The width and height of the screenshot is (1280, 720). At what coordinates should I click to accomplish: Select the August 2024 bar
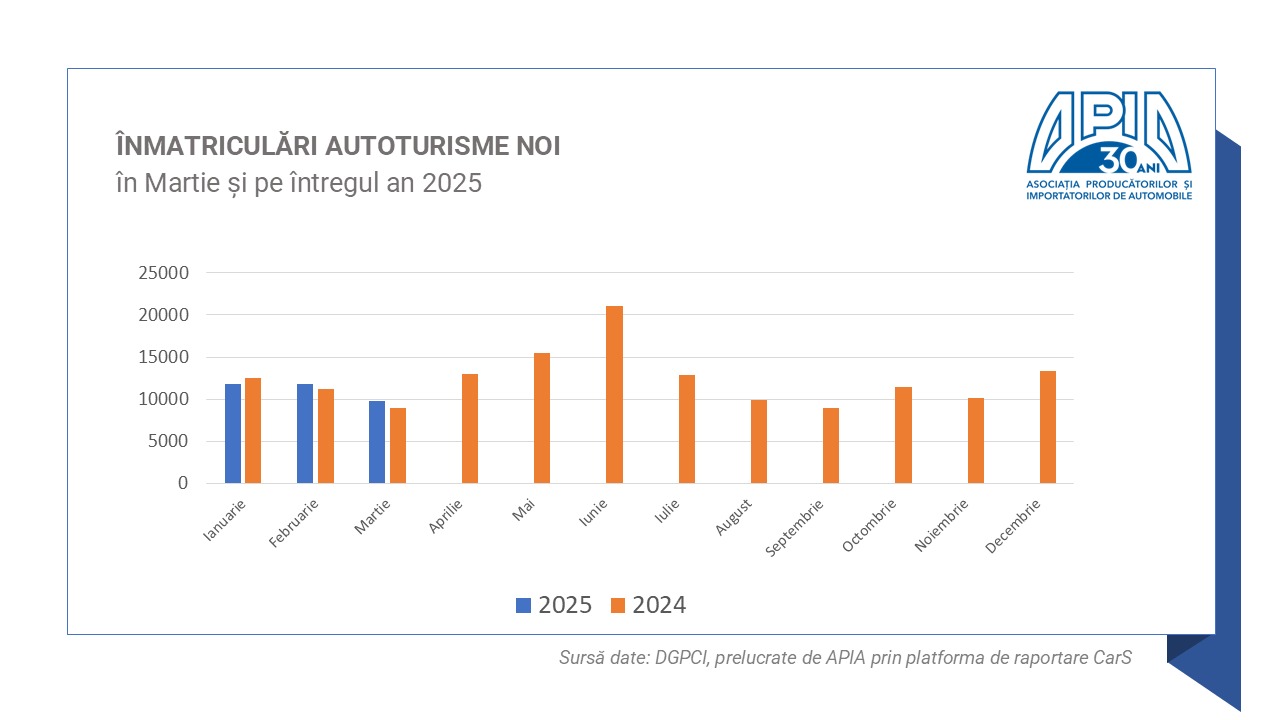(759, 441)
